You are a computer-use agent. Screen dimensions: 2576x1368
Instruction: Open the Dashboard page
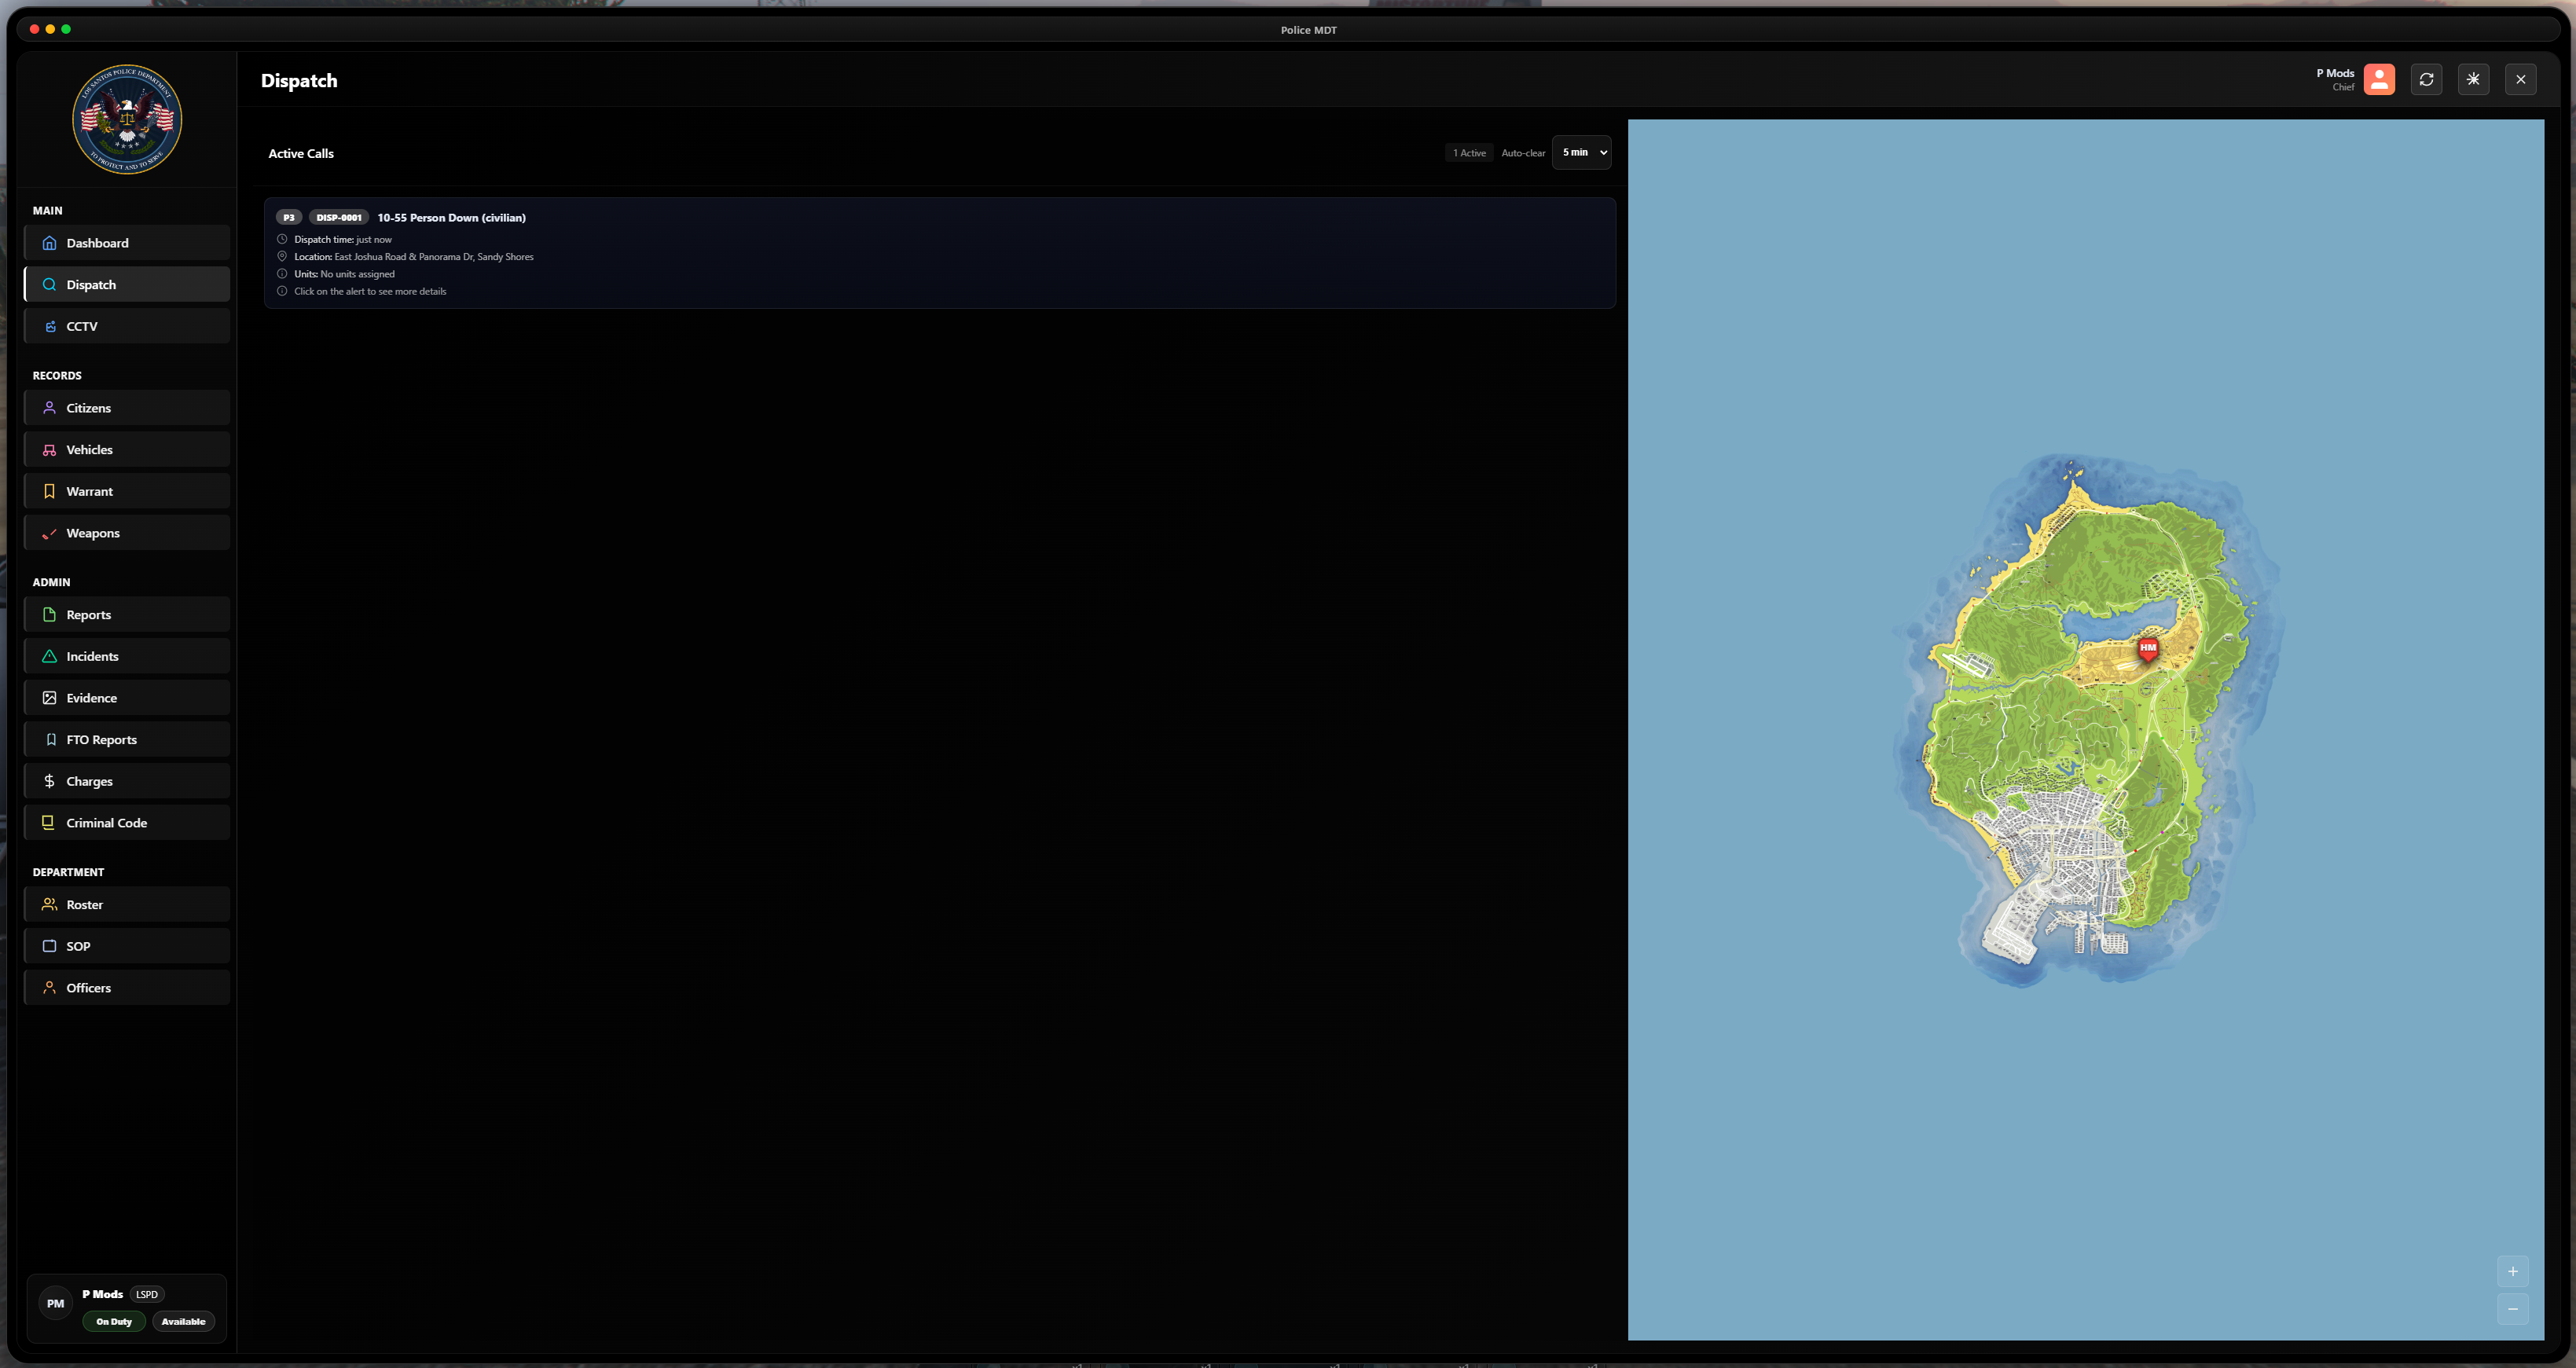click(x=127, y=243)
